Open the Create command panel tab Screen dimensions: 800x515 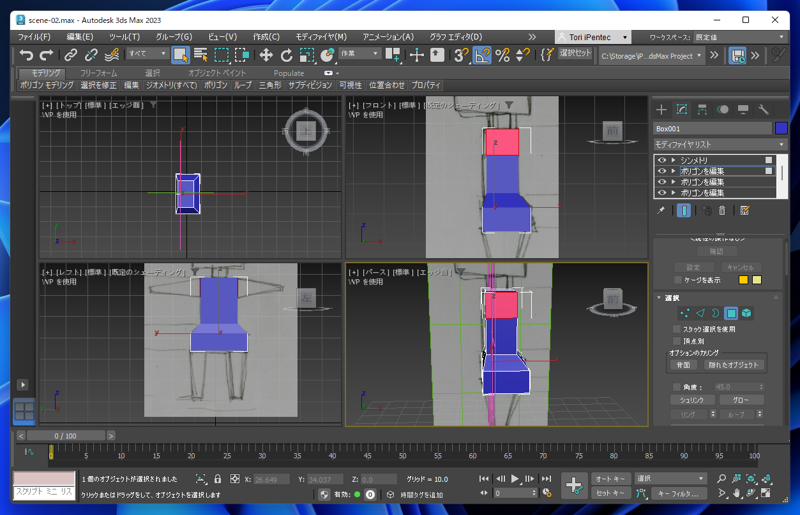(x=661, y=109)
